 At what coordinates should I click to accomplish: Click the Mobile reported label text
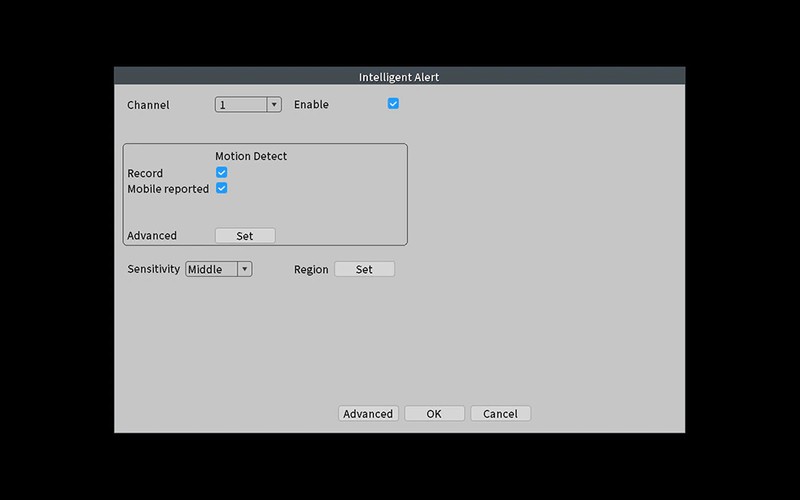coord(168,189)
